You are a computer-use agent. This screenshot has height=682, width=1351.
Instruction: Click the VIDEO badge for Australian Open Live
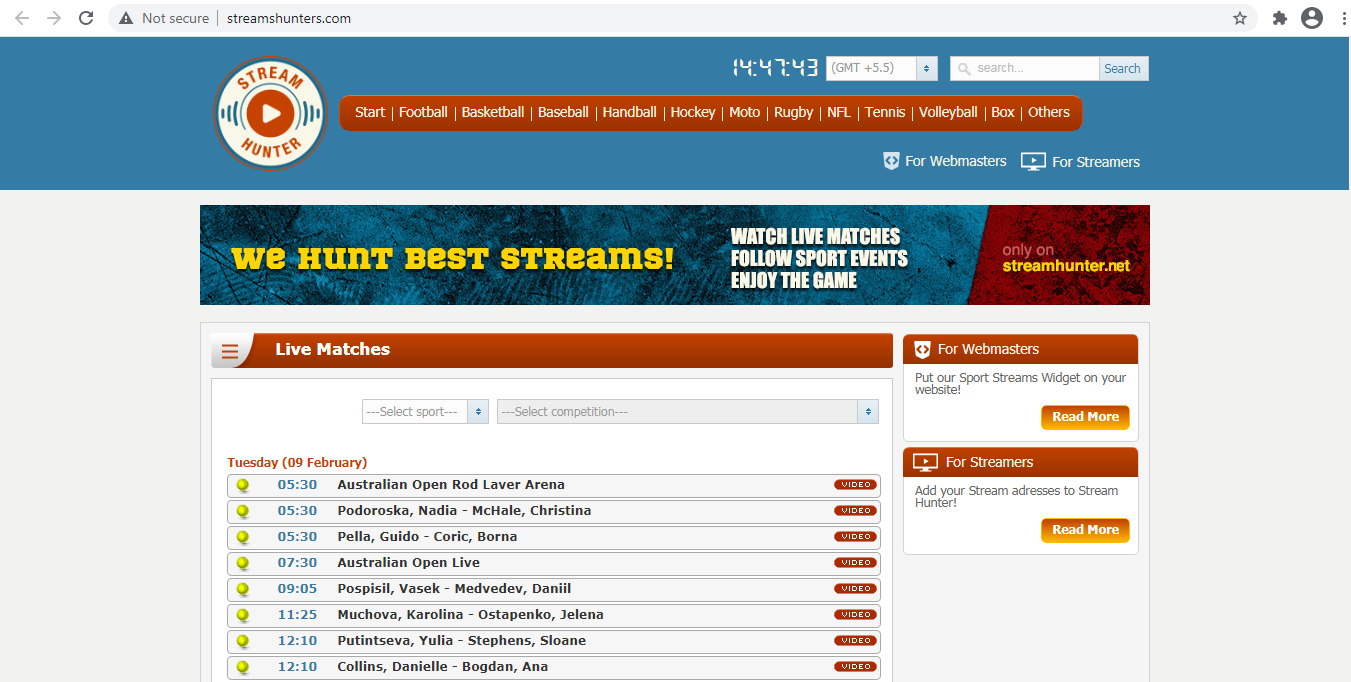click(x=855, y=563)
